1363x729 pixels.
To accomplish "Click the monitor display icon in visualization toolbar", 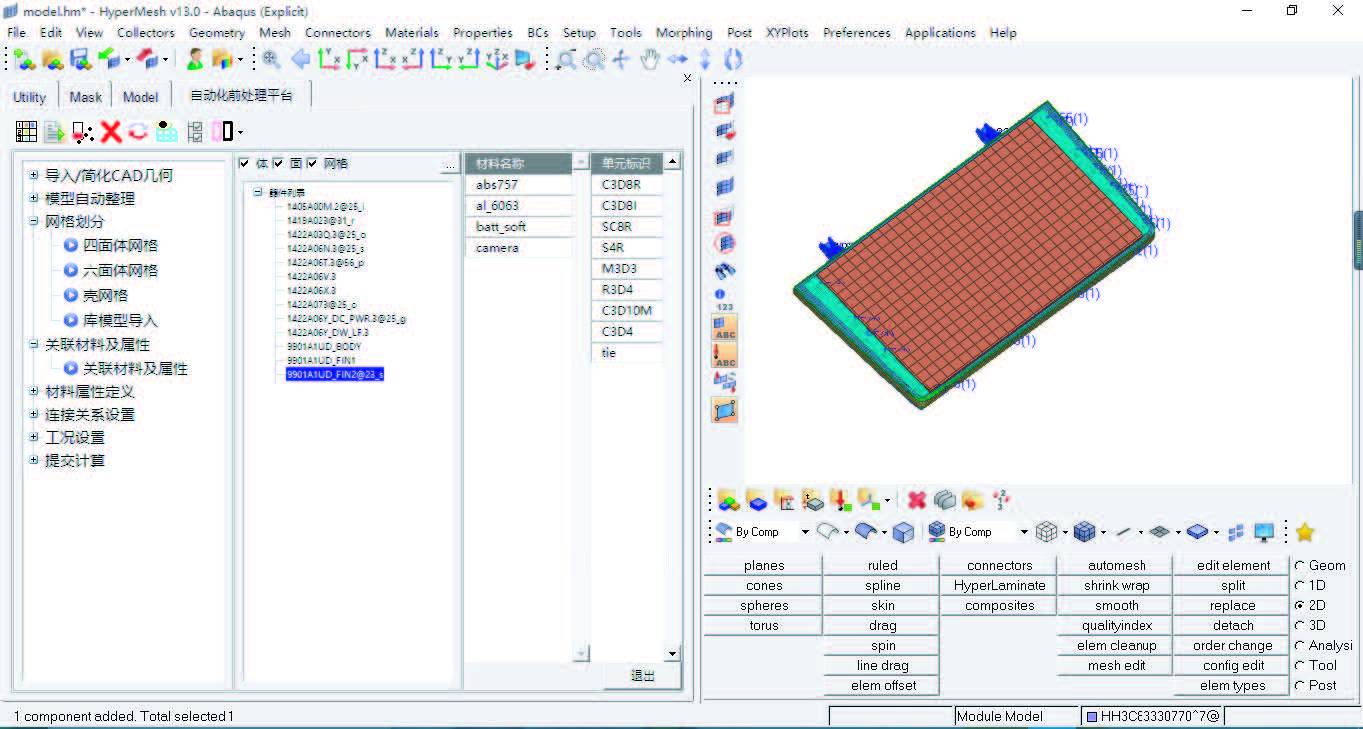I will (1264, 532).
